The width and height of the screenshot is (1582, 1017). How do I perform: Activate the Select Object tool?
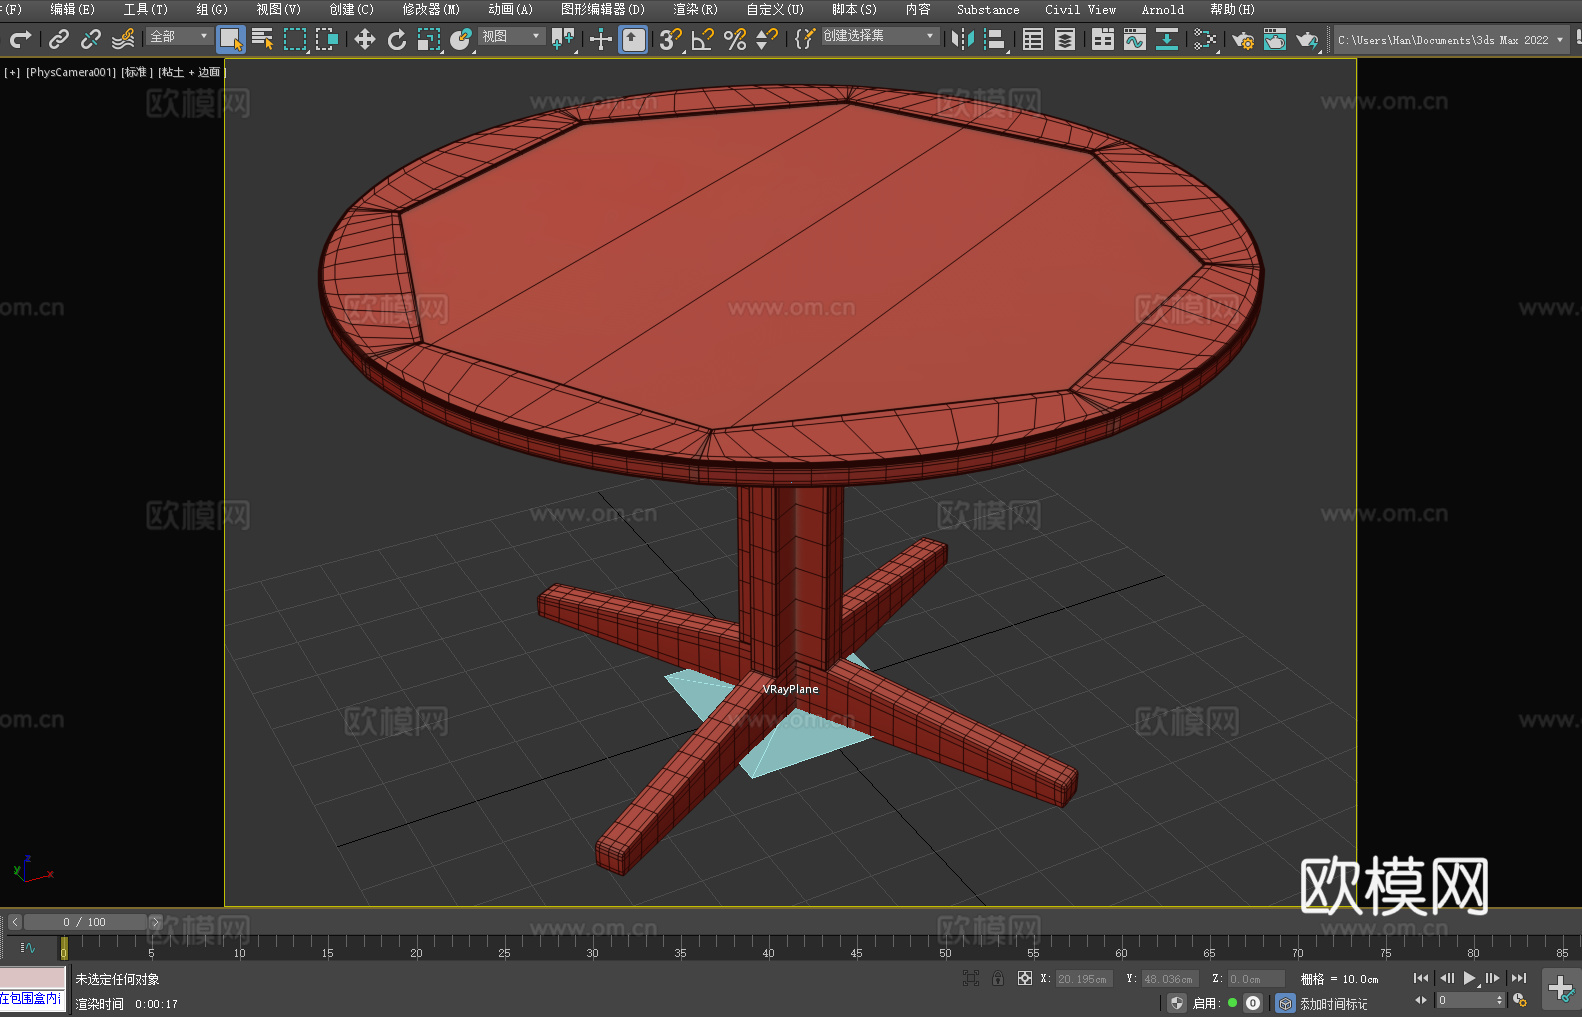coord(231,40)
